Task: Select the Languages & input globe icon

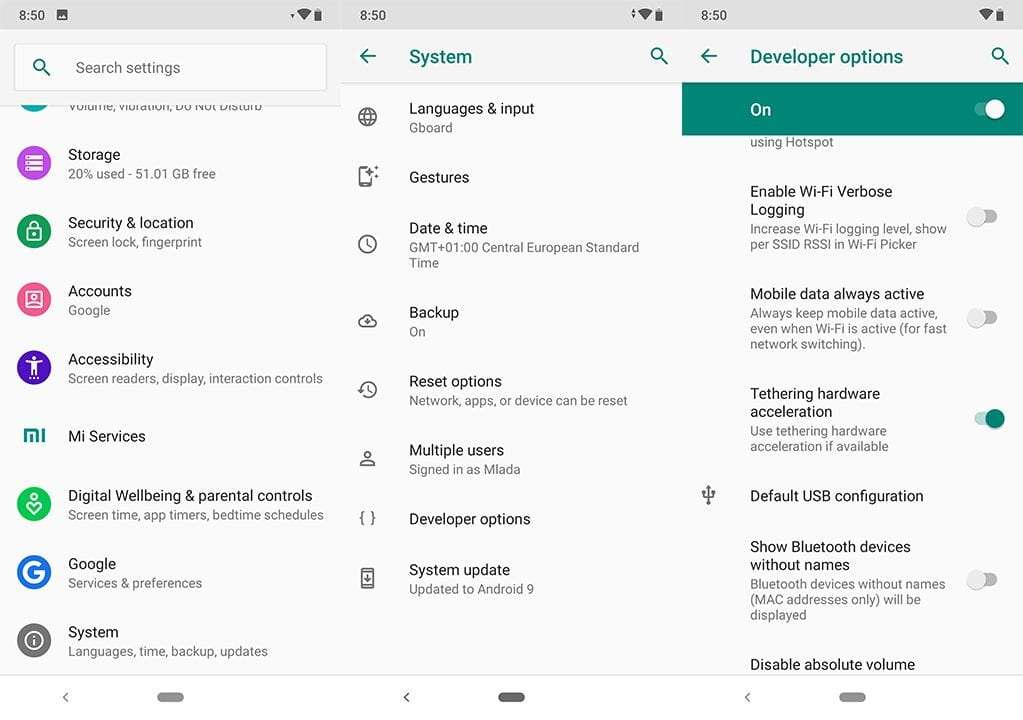Action: (369, 117)
